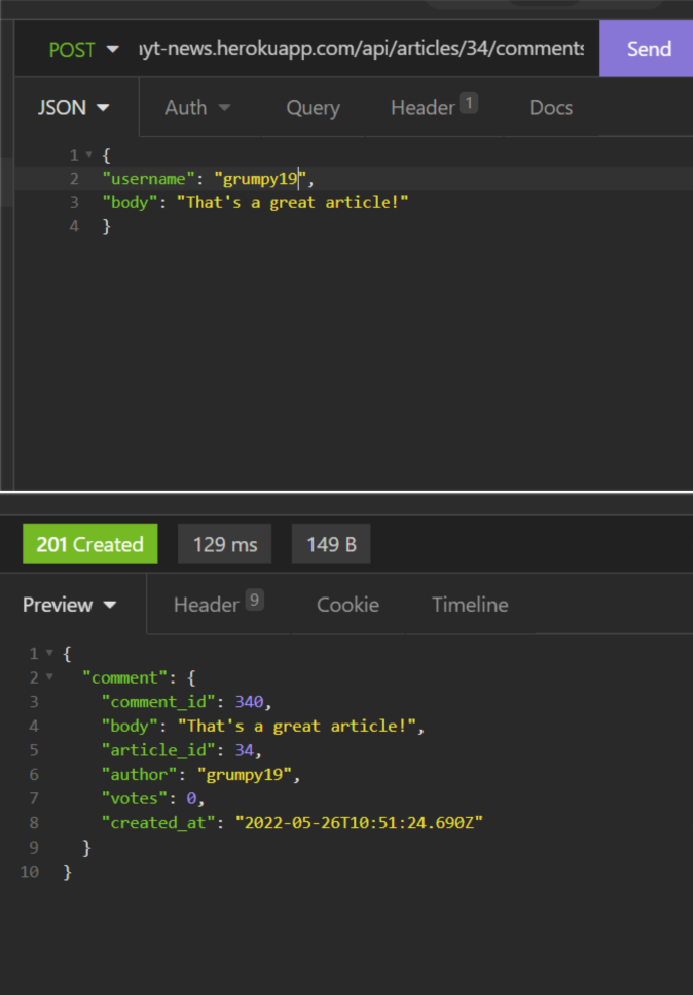Edit the request URL field
Viewport: 693px width, 995px height.
coord(362,49)
